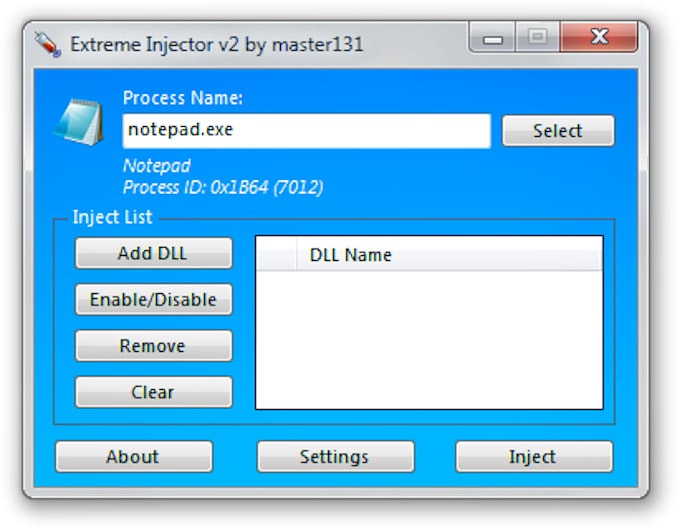Click the Add DLL button
Image resolution: width=680 pixels, height=531 pixels.
pyautogui.click(x=153, y=253)
